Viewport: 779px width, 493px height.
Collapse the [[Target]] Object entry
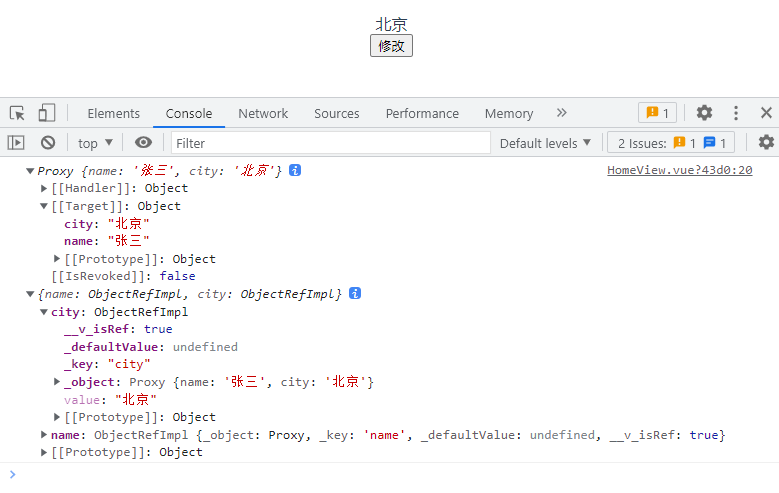point(44,206)
